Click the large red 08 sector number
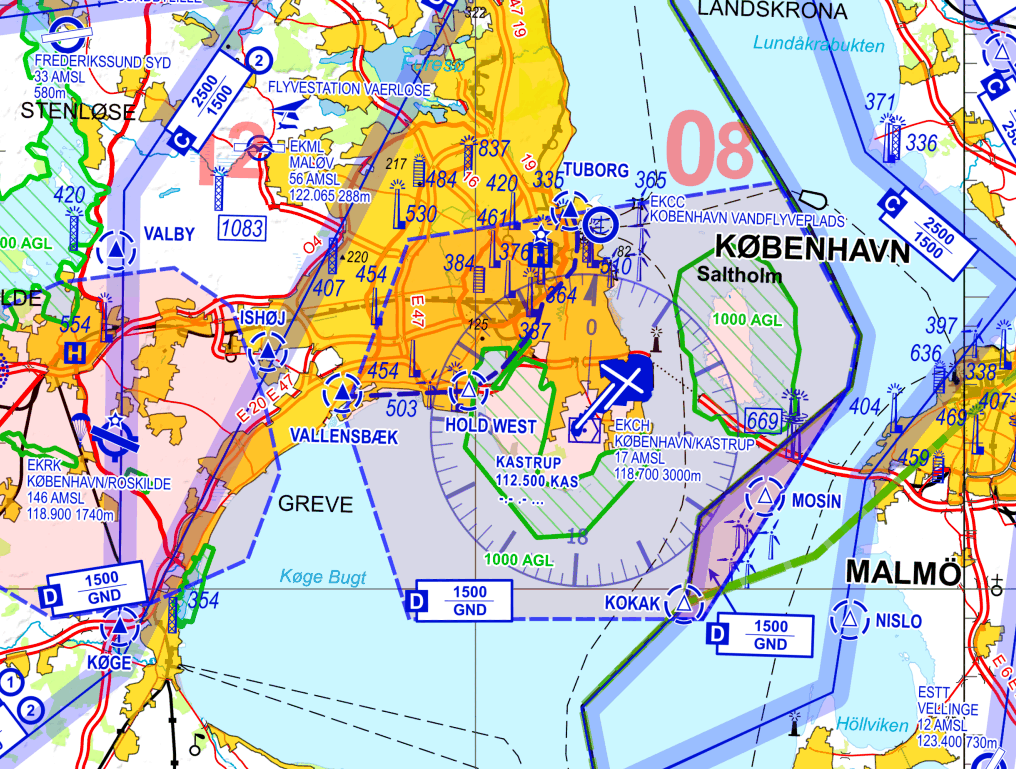Screen dimensions: 1016x769 coord(709,147)
